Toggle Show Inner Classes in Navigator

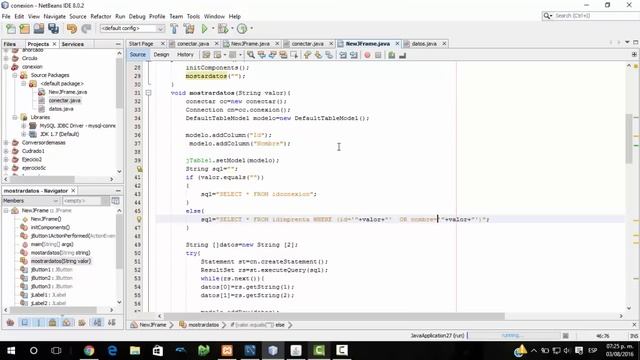pyautogui.click(x=67, y=323)
